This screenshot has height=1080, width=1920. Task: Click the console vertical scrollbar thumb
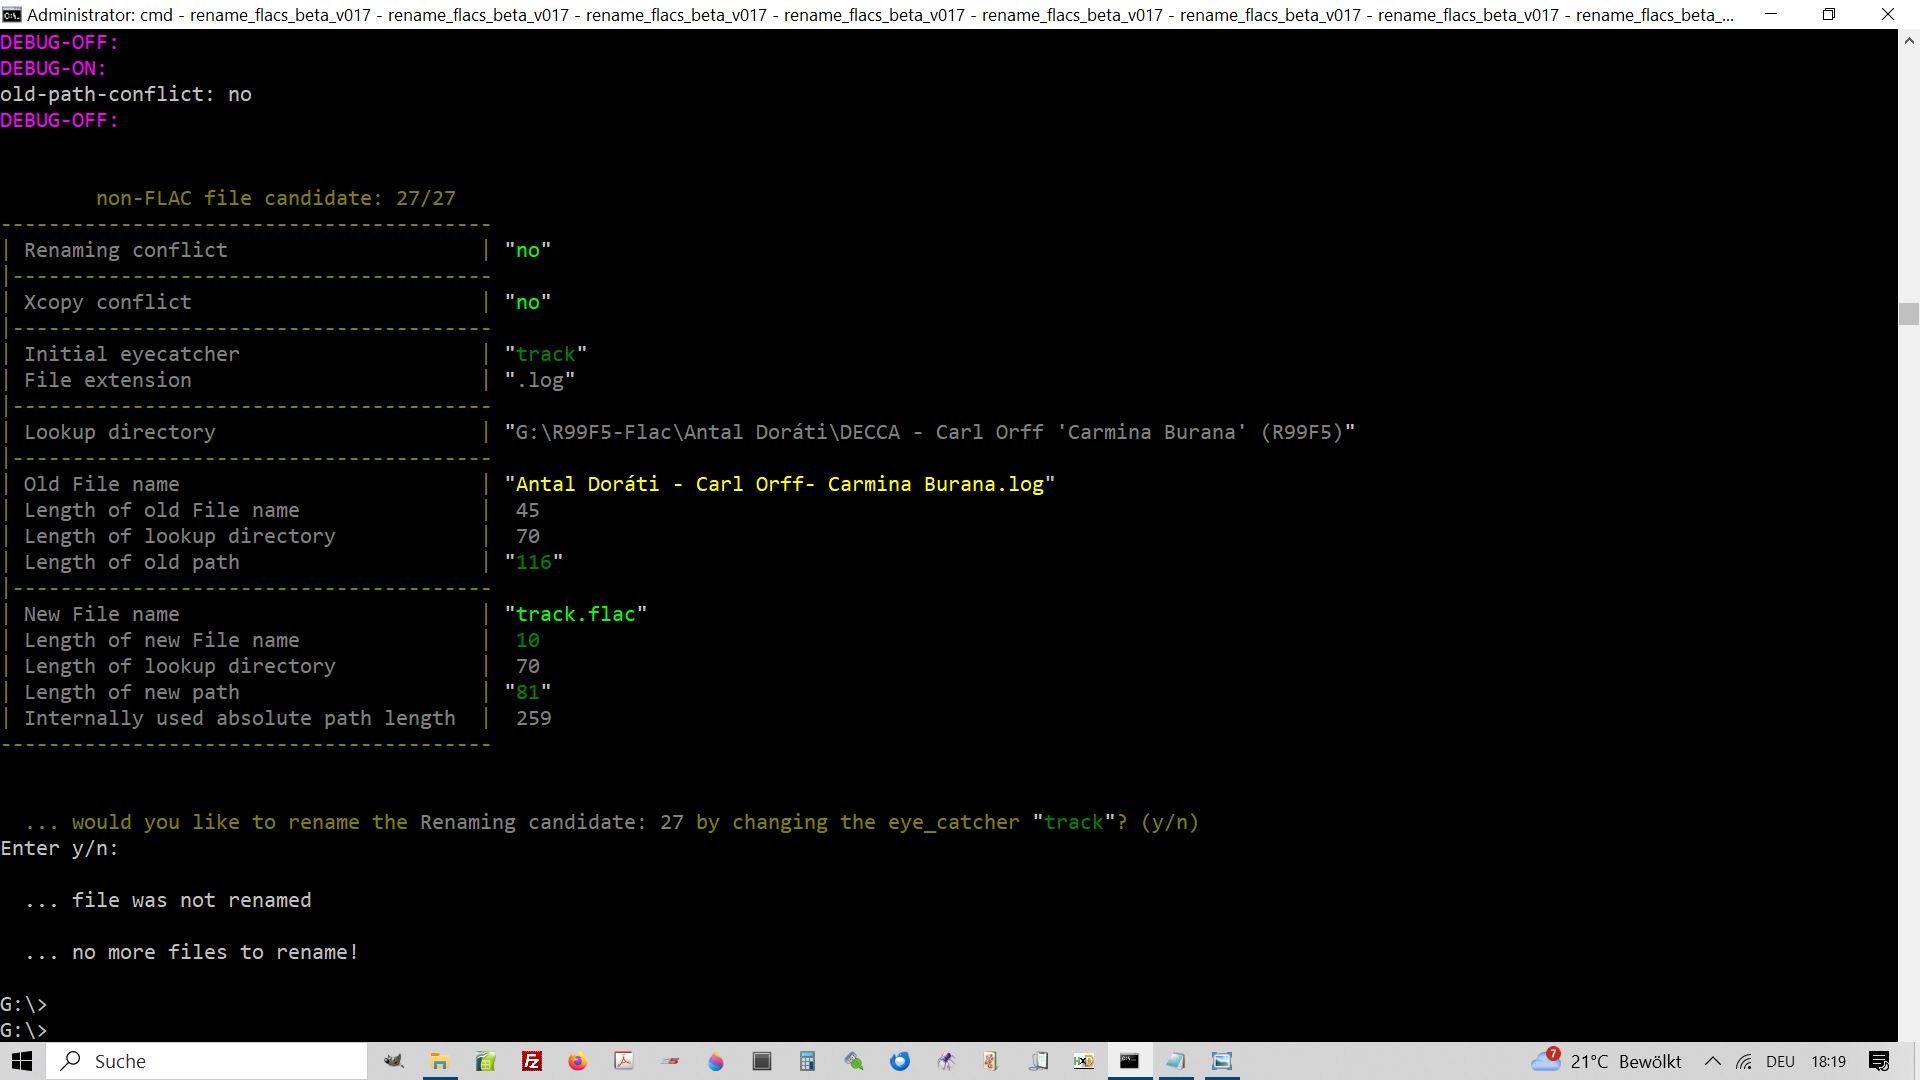[1908, 313]
